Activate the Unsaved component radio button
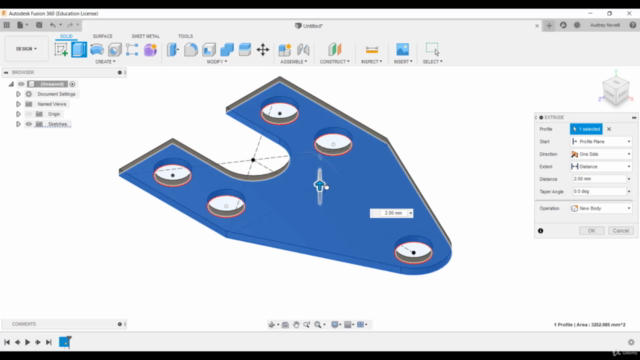 click(x=72, y=84)
